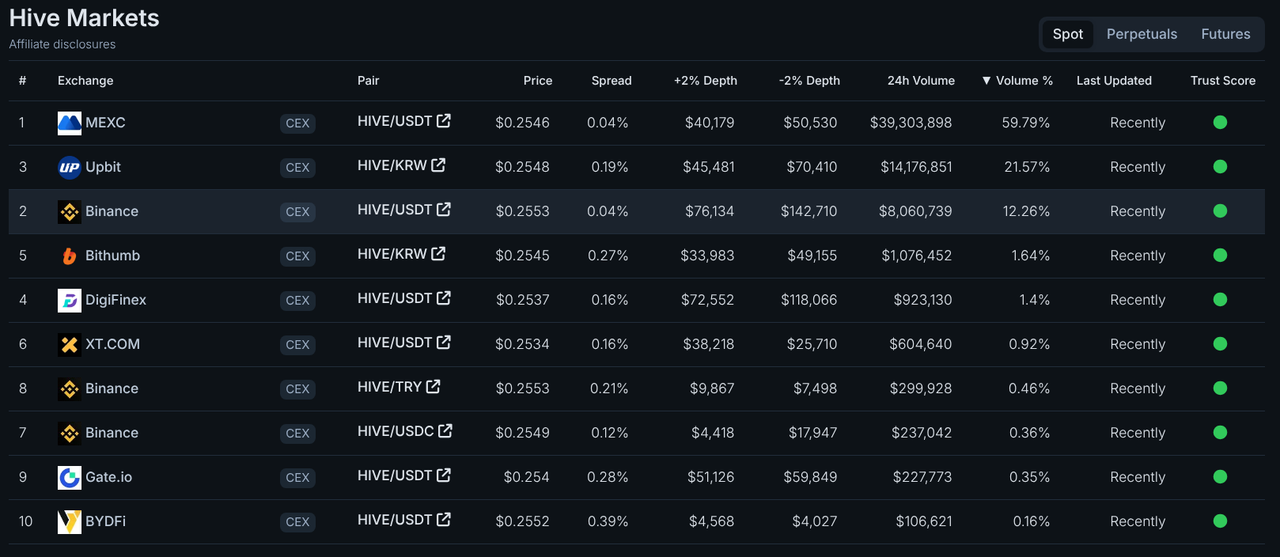This screenshot has width=1280, height=557.
Task: Open the Affiliate disclosures link
Action: 62,45
